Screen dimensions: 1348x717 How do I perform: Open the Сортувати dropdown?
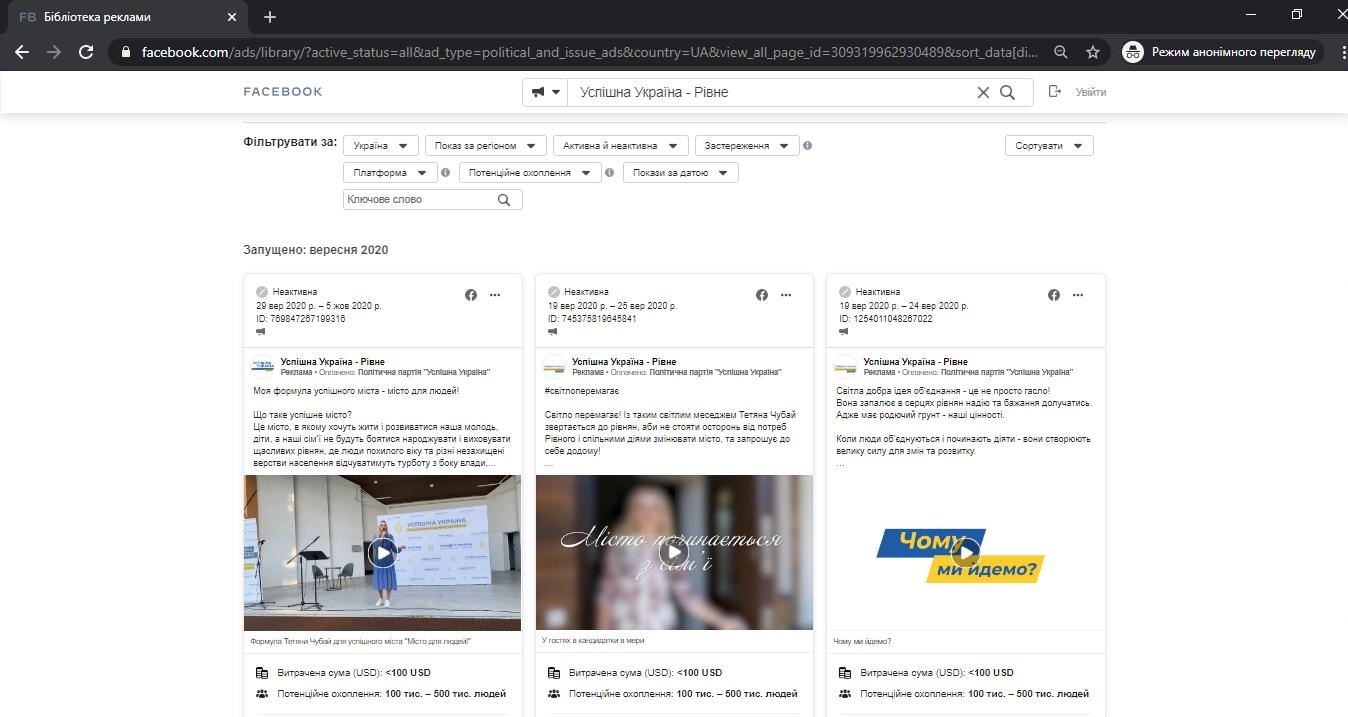tap(1049, 146)
